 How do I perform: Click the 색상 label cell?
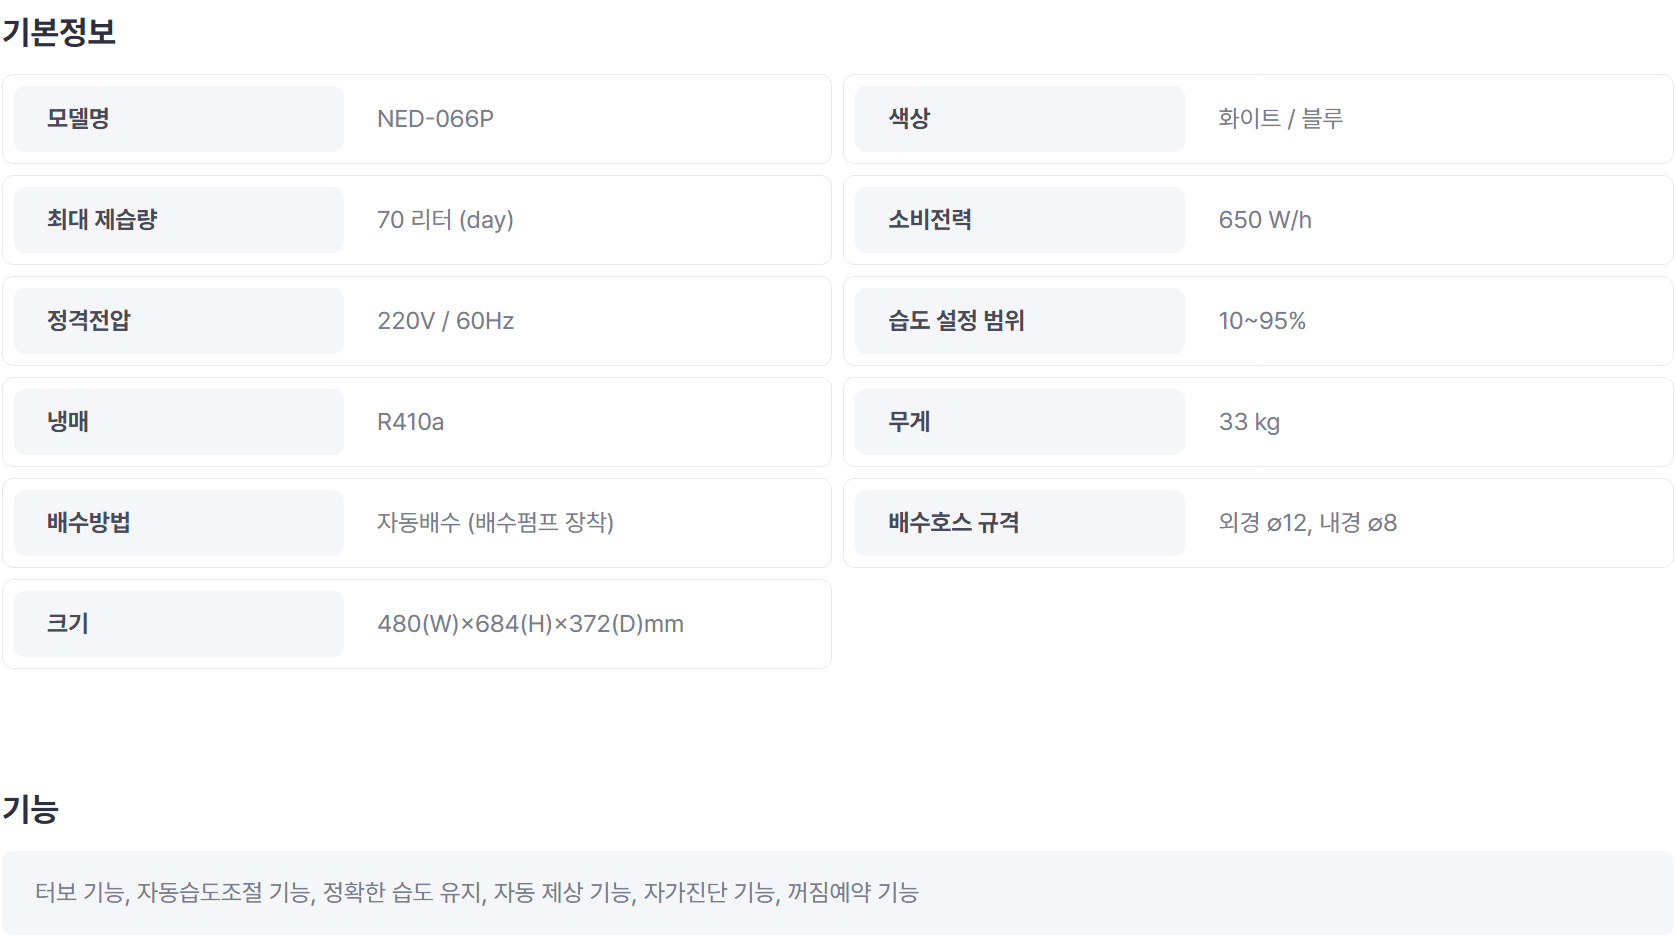point(1020,119)
